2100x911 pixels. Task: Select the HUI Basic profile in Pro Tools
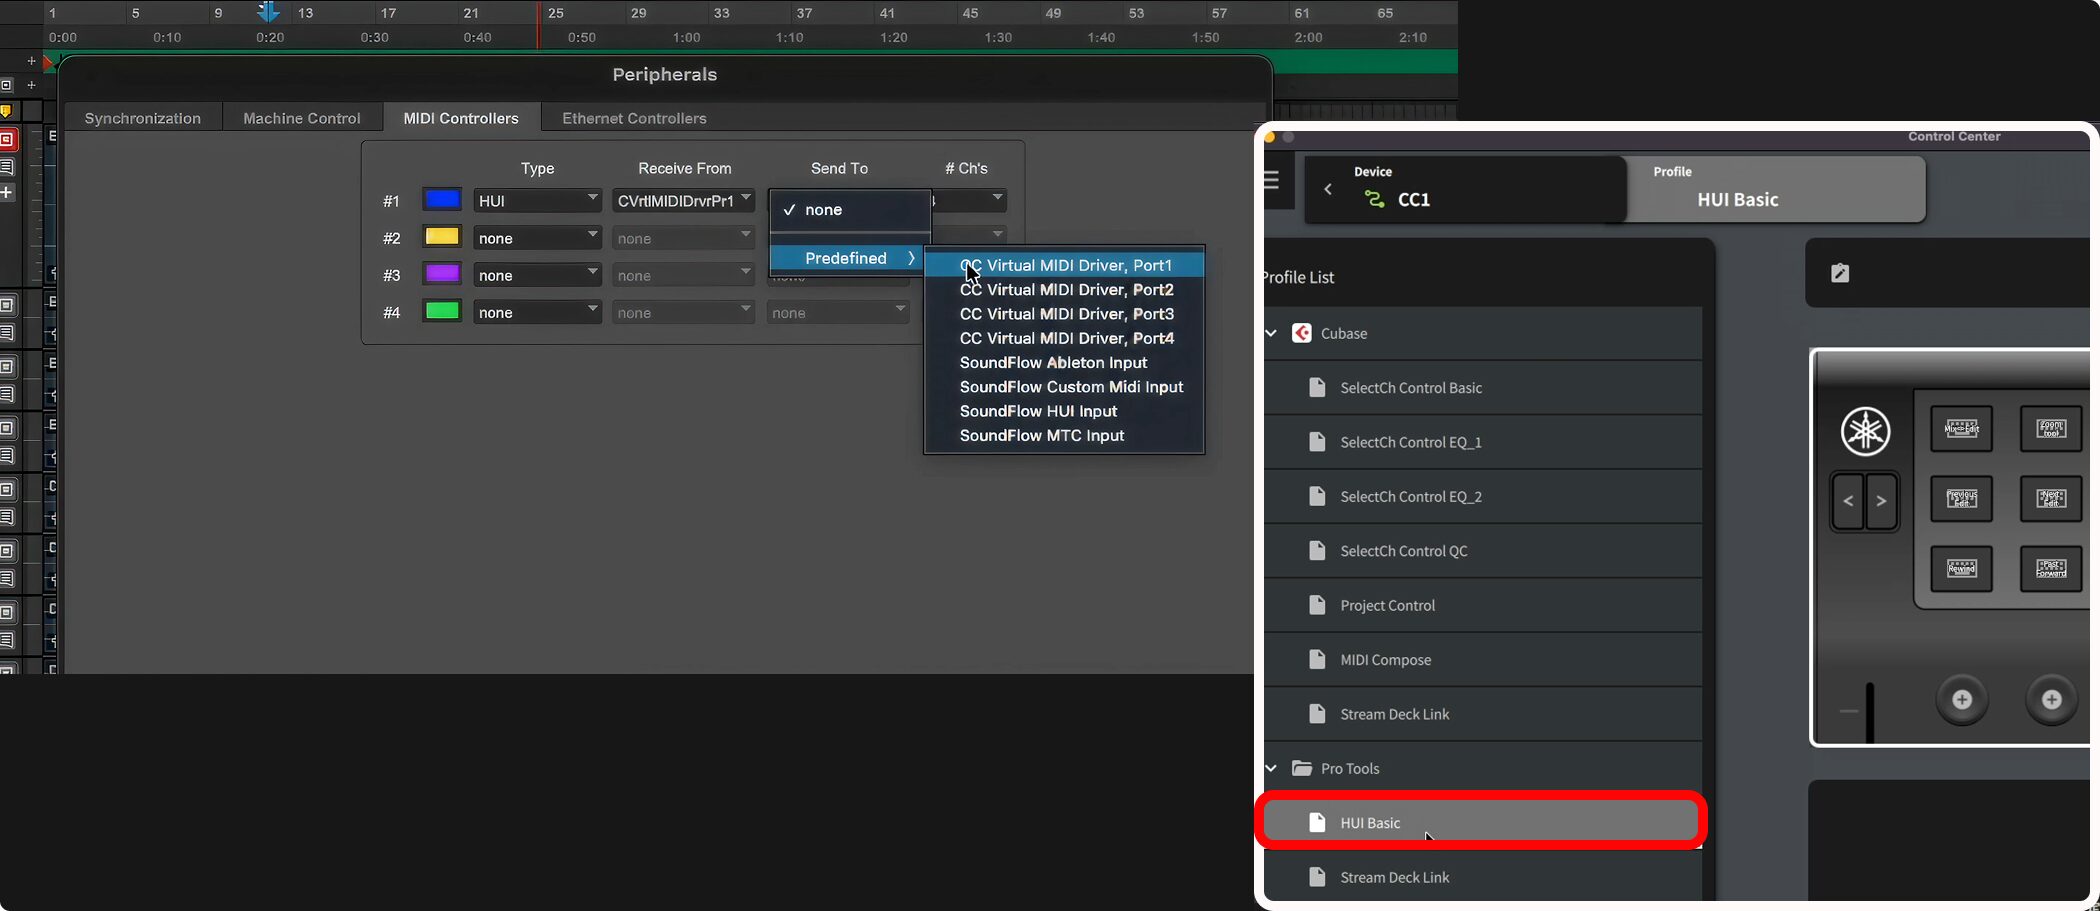1481,822
